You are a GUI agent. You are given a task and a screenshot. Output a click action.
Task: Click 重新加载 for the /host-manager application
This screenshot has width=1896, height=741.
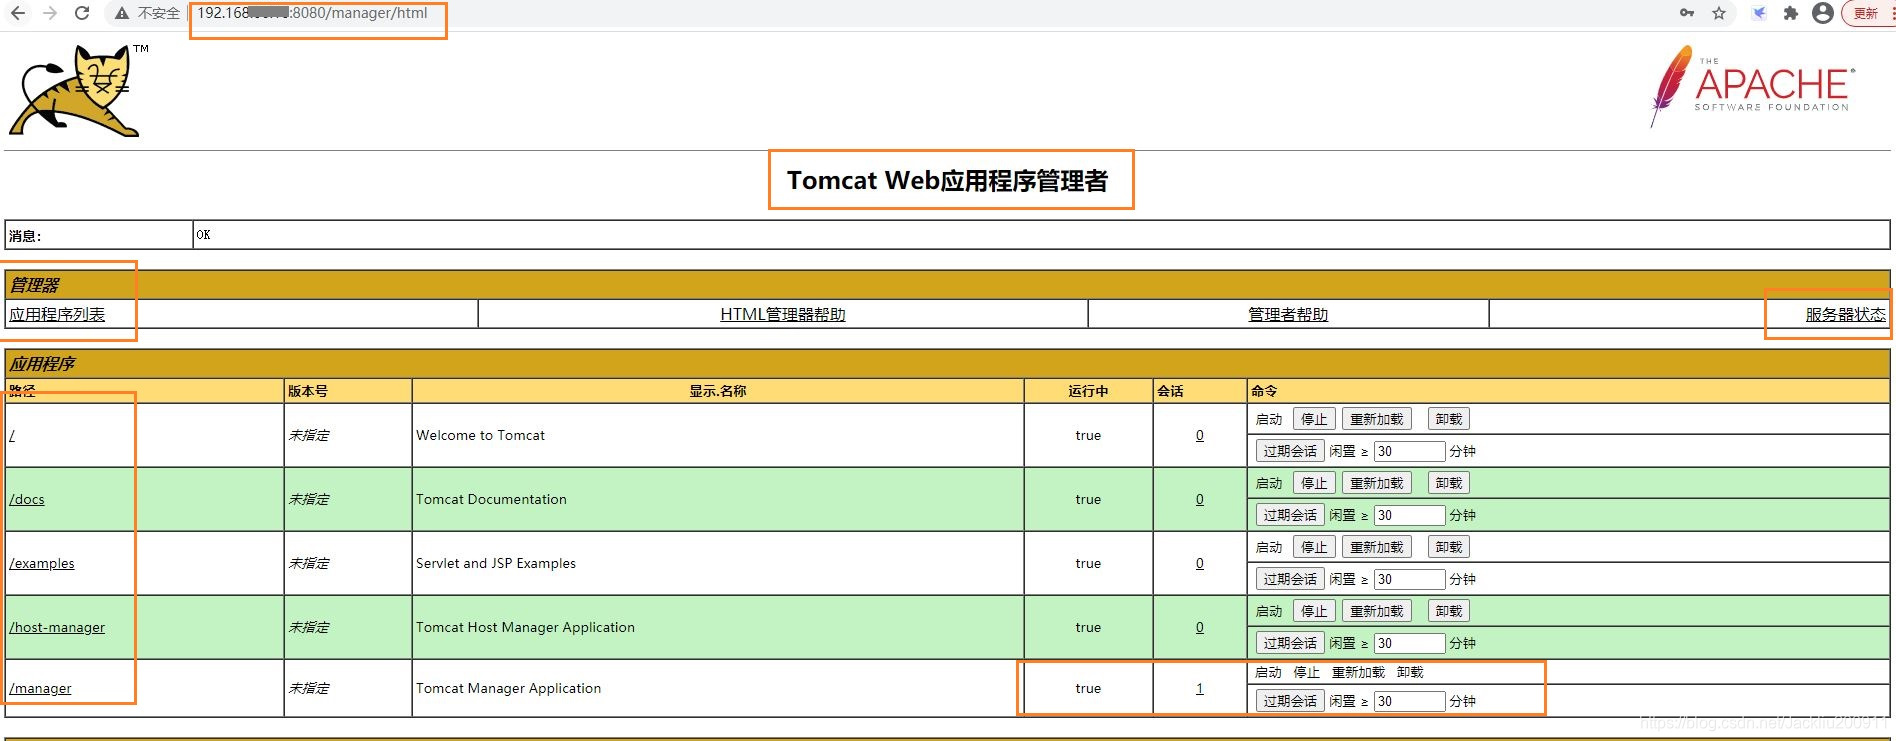click(1377, 611)
